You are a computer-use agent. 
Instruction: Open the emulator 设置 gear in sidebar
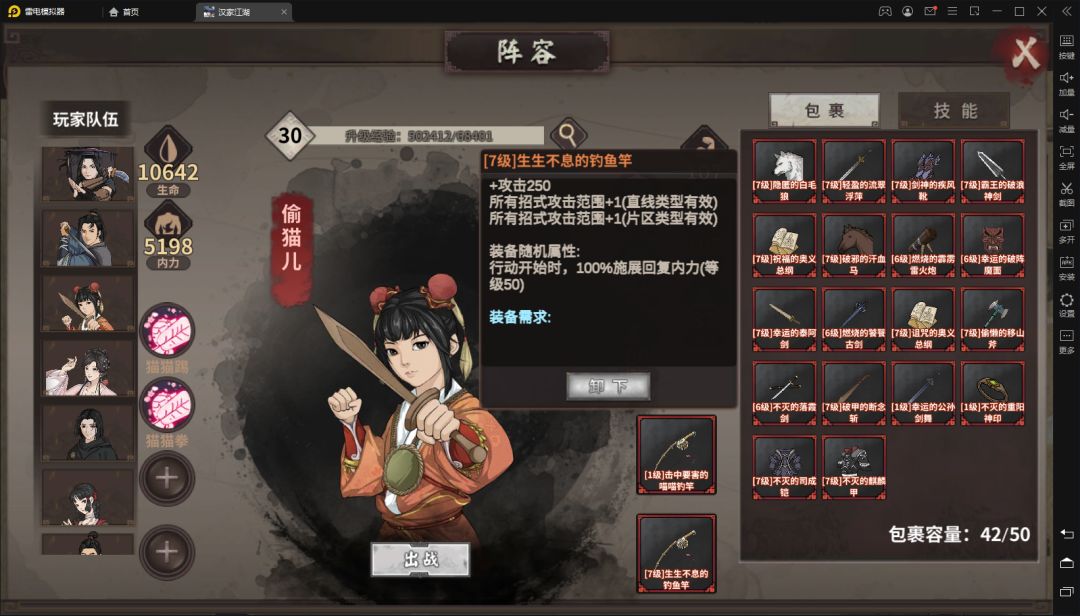(1066, 305)
